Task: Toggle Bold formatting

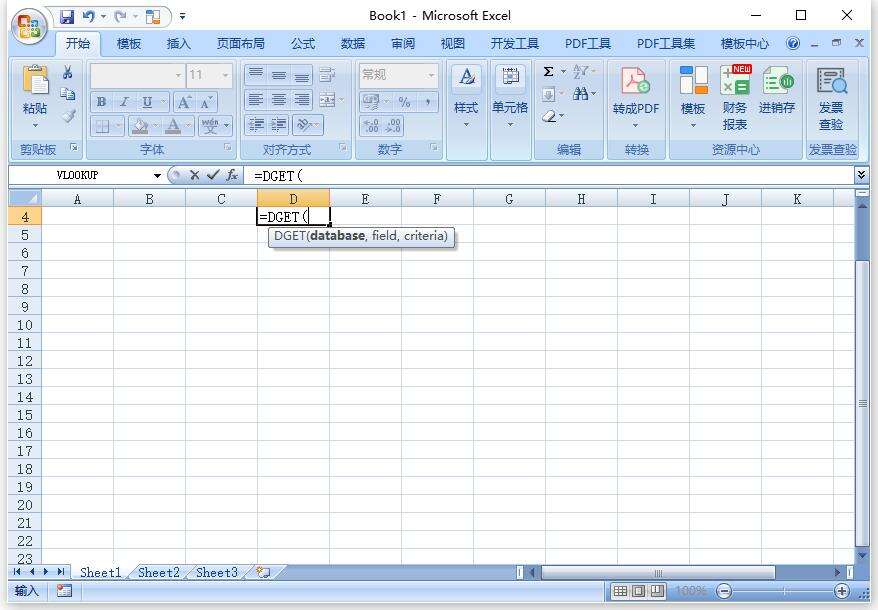Action: [101, 102]
